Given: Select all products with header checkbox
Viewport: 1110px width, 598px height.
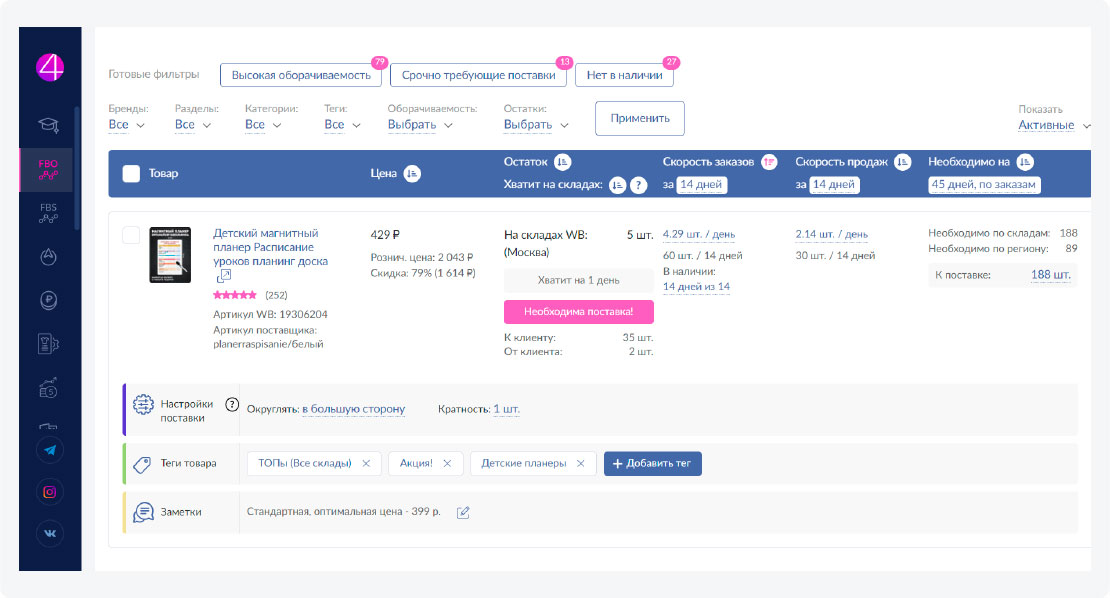Looking at the screenshot, I should (131, 173).
